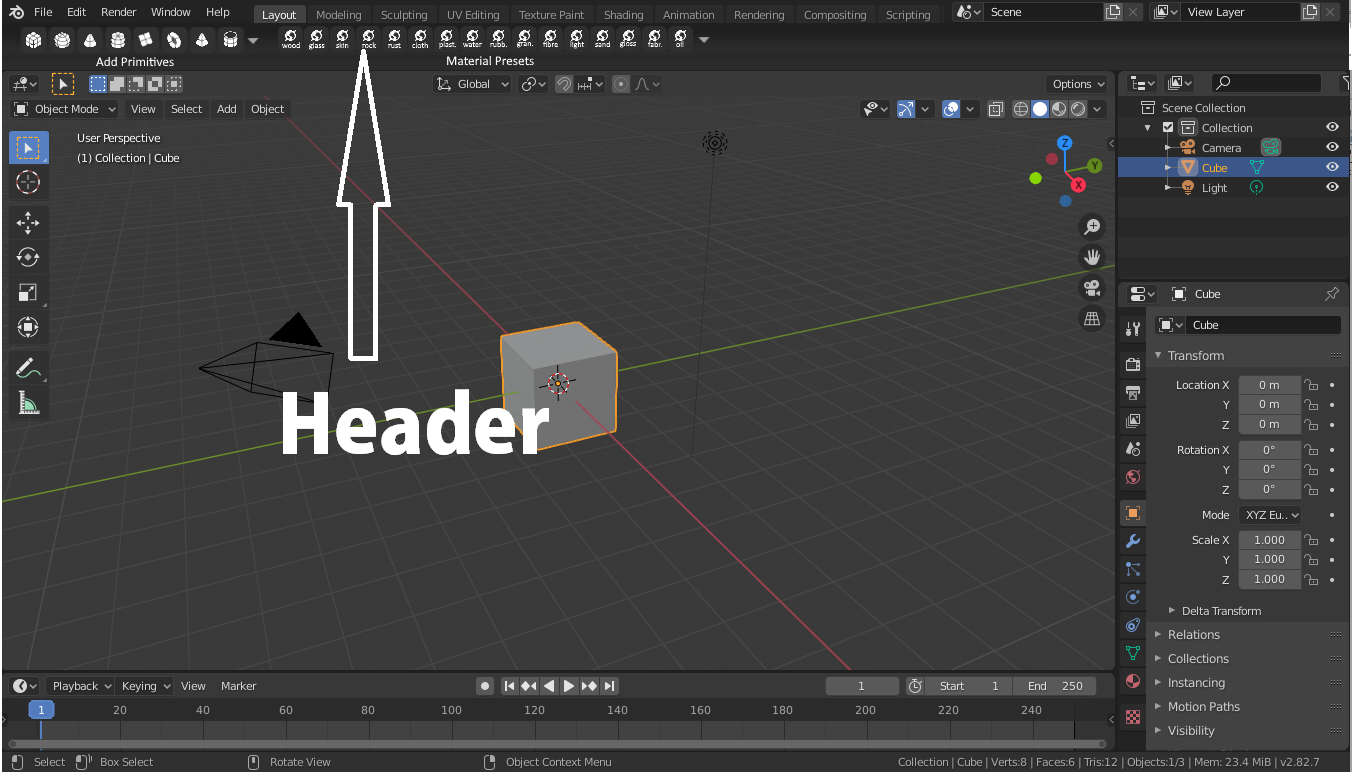This screenshot has width=1352, height=772.
Task: Select the Move tool
Action: click(28, 222)
